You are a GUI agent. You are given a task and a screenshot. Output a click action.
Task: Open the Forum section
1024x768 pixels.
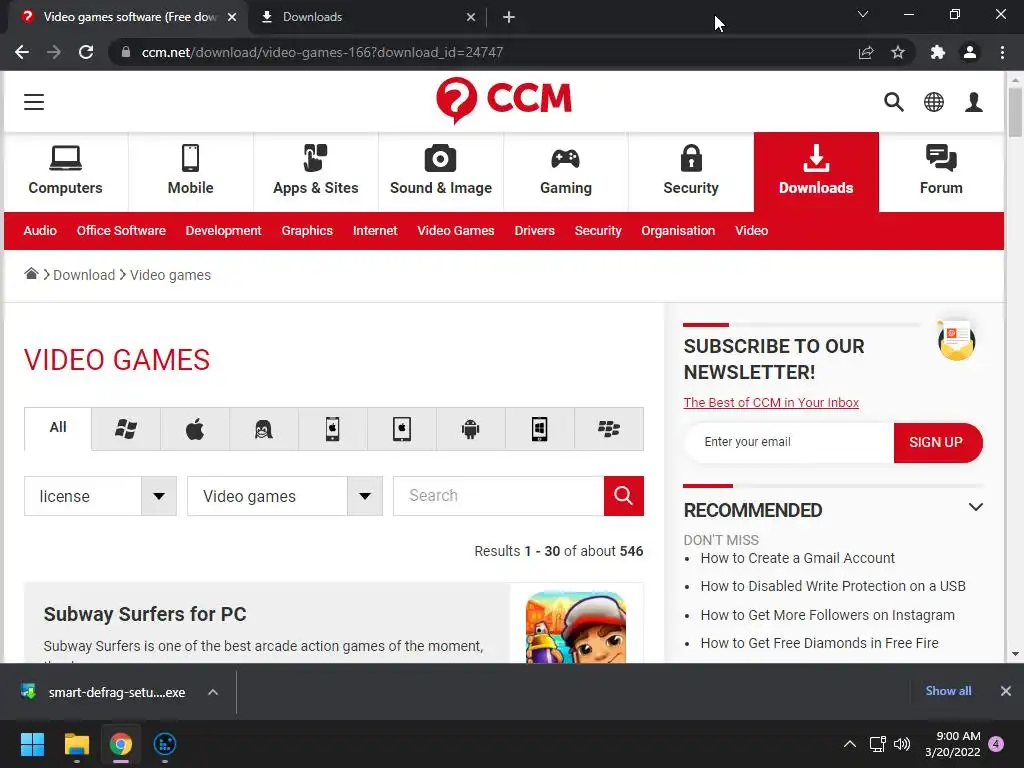[x=941, y=171]
